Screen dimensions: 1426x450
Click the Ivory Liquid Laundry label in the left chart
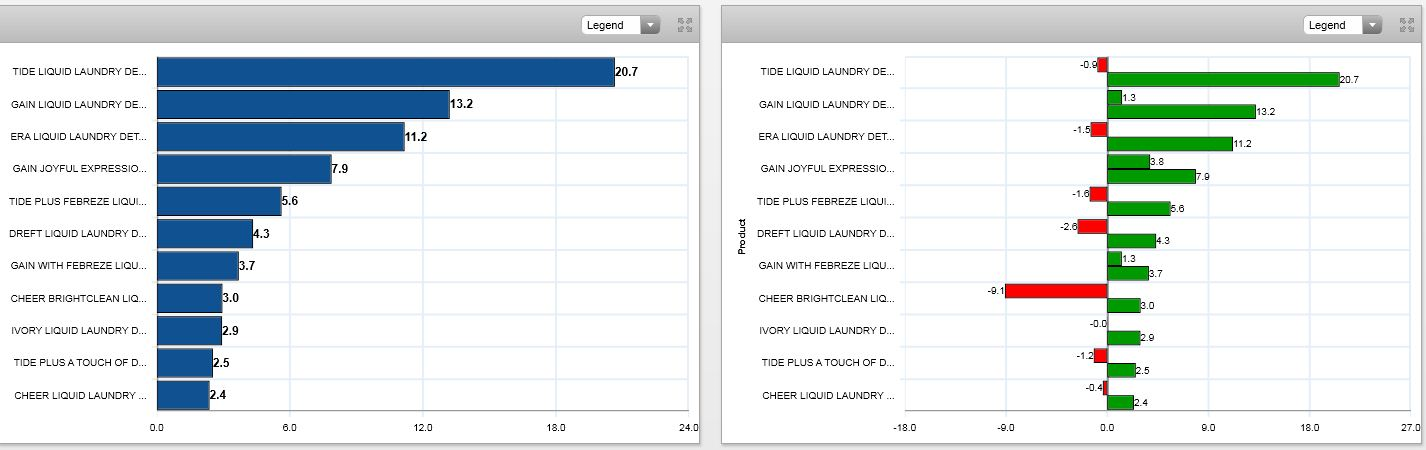click(78, 331)
